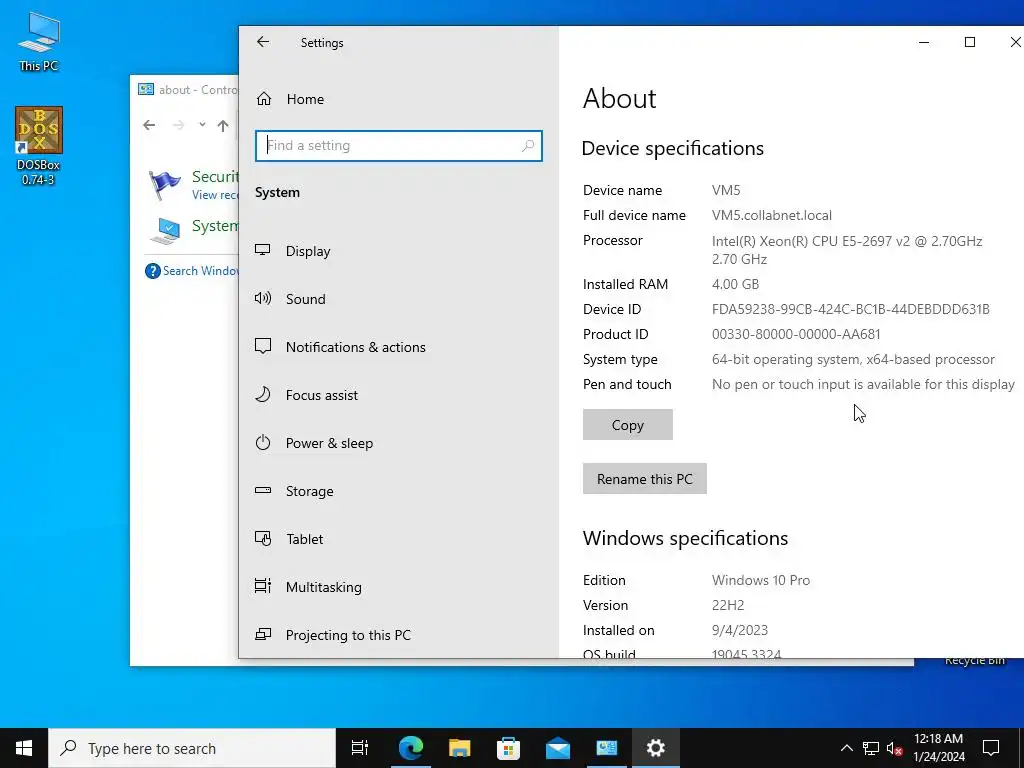Select the This PC desktop icon

[39, 41]
